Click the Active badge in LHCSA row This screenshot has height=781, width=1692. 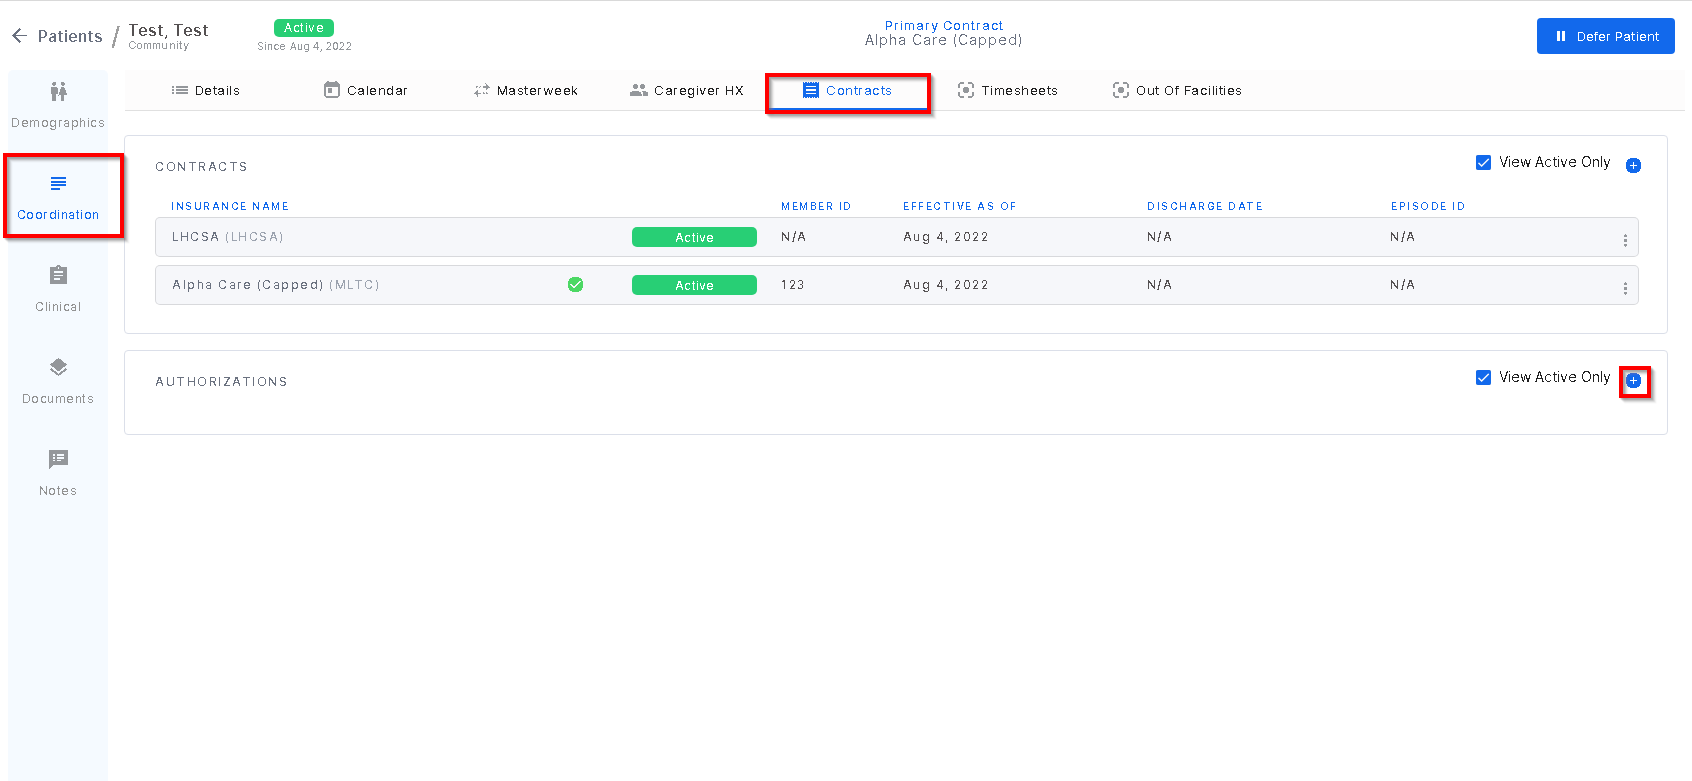(x=694, y=237)
